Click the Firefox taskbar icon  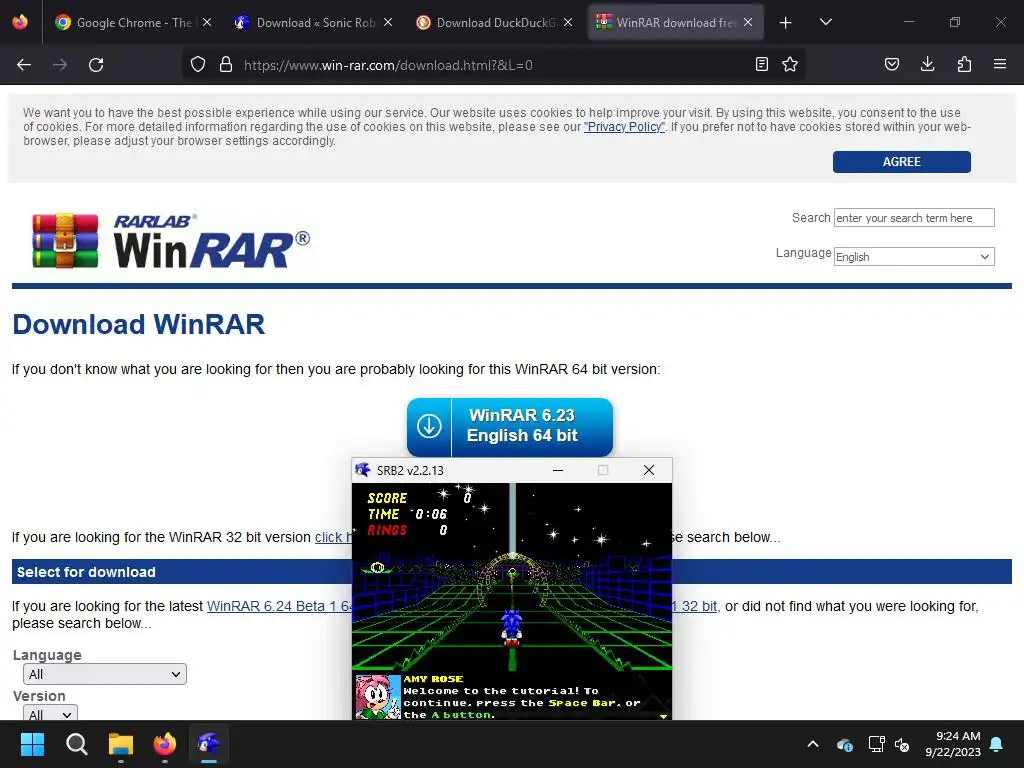(165, 744)
